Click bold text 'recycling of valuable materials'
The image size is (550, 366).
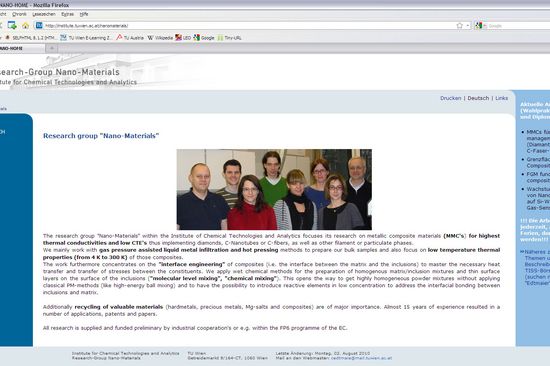(119, 307)
